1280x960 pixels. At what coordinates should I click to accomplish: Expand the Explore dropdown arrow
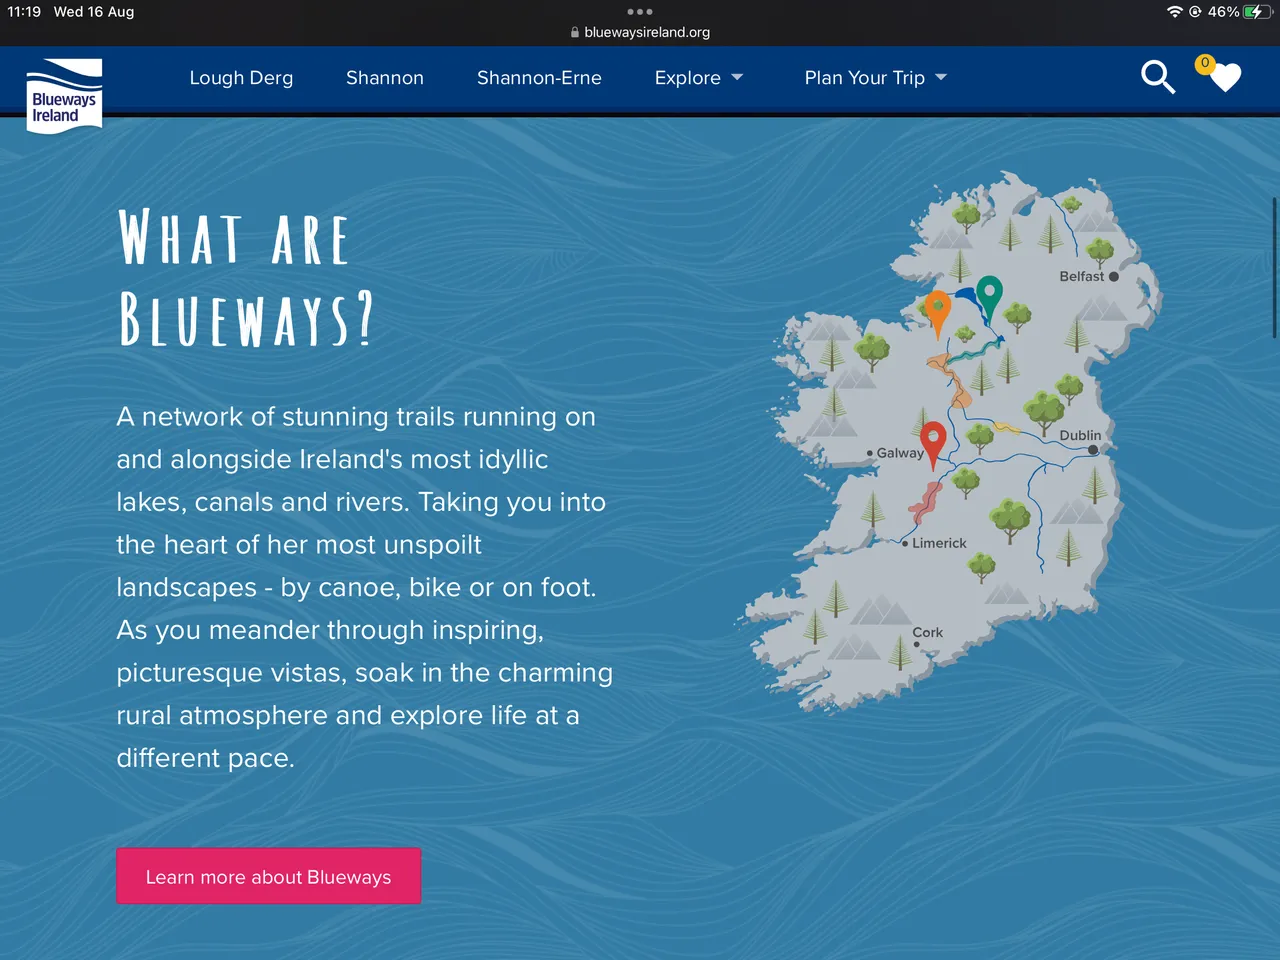737,77
